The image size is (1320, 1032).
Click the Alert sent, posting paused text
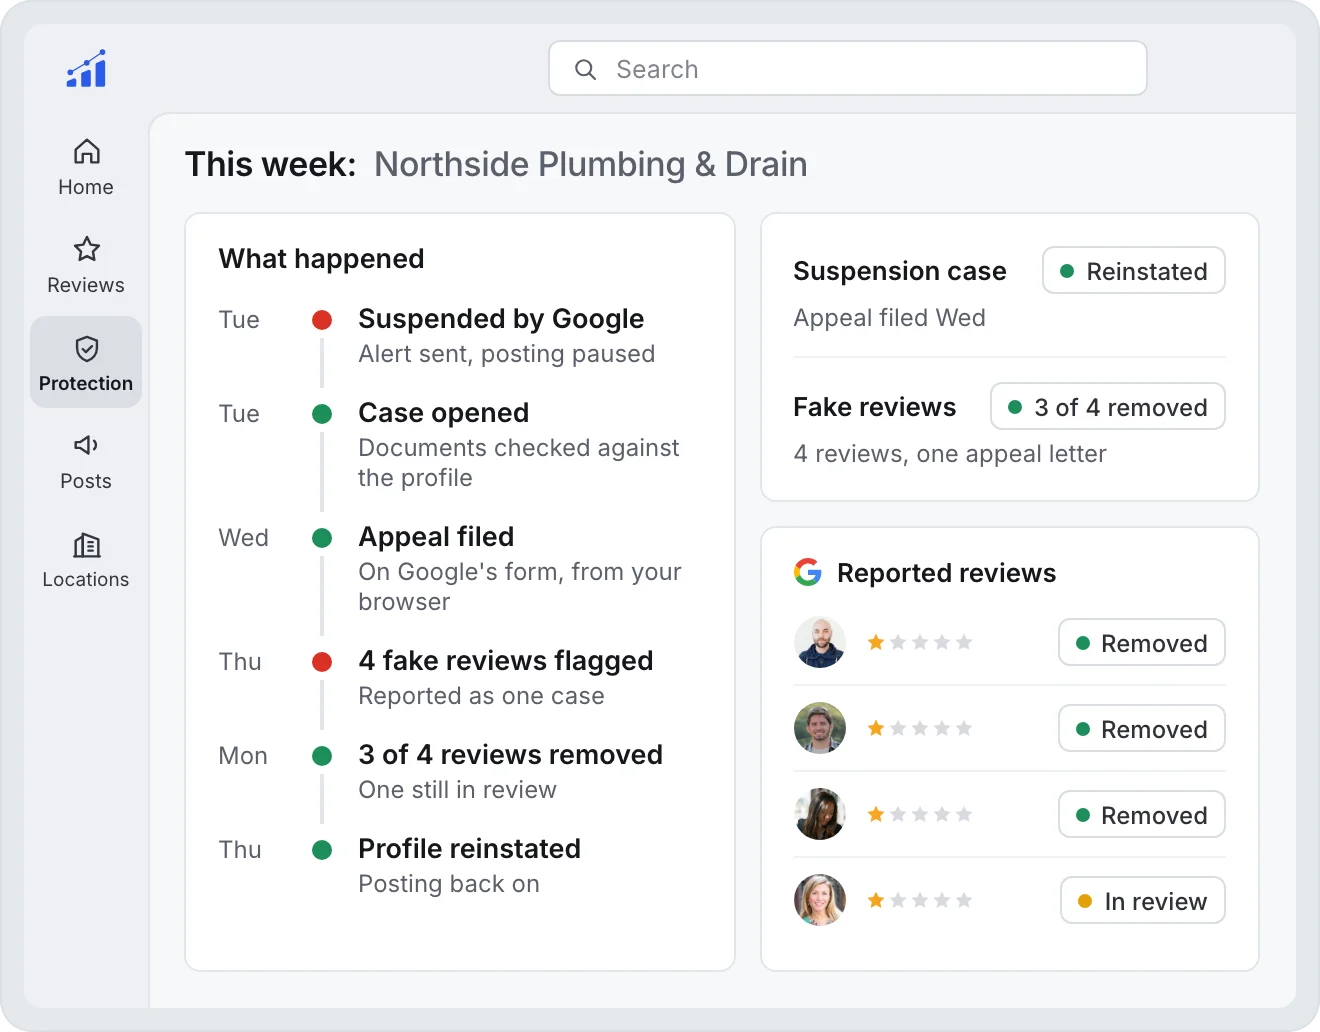[507, 354]
